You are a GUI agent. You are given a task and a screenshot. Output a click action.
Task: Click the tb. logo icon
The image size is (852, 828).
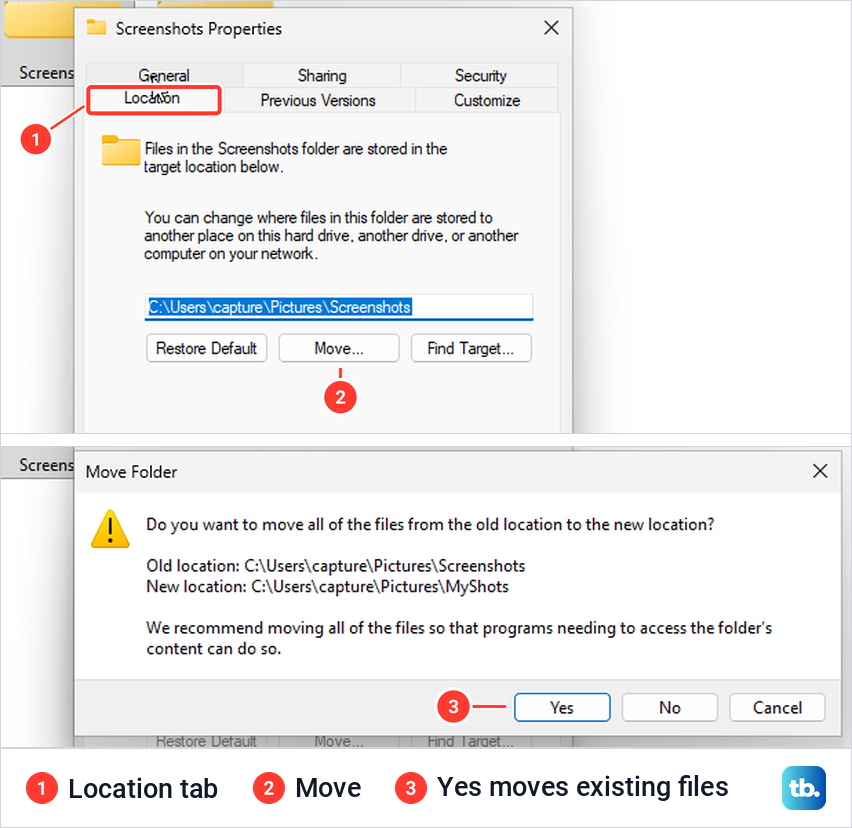[x=804, y=788]
